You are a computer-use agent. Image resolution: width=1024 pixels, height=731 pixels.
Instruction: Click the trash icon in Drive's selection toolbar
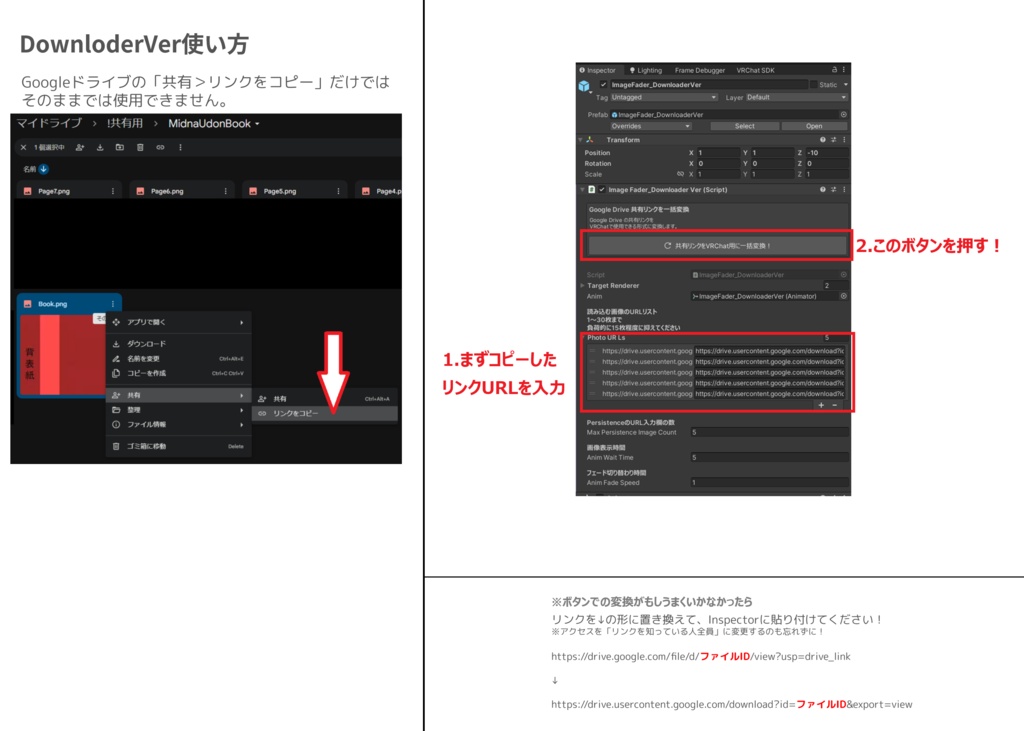[140, 148]
